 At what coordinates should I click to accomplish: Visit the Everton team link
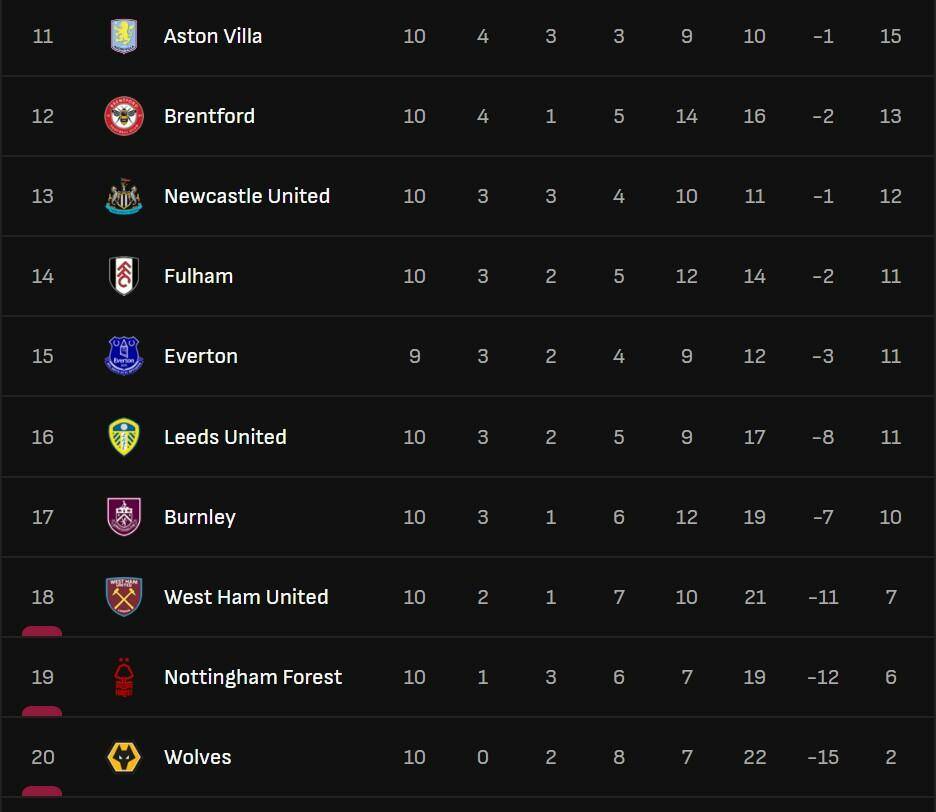pos(201,356)
